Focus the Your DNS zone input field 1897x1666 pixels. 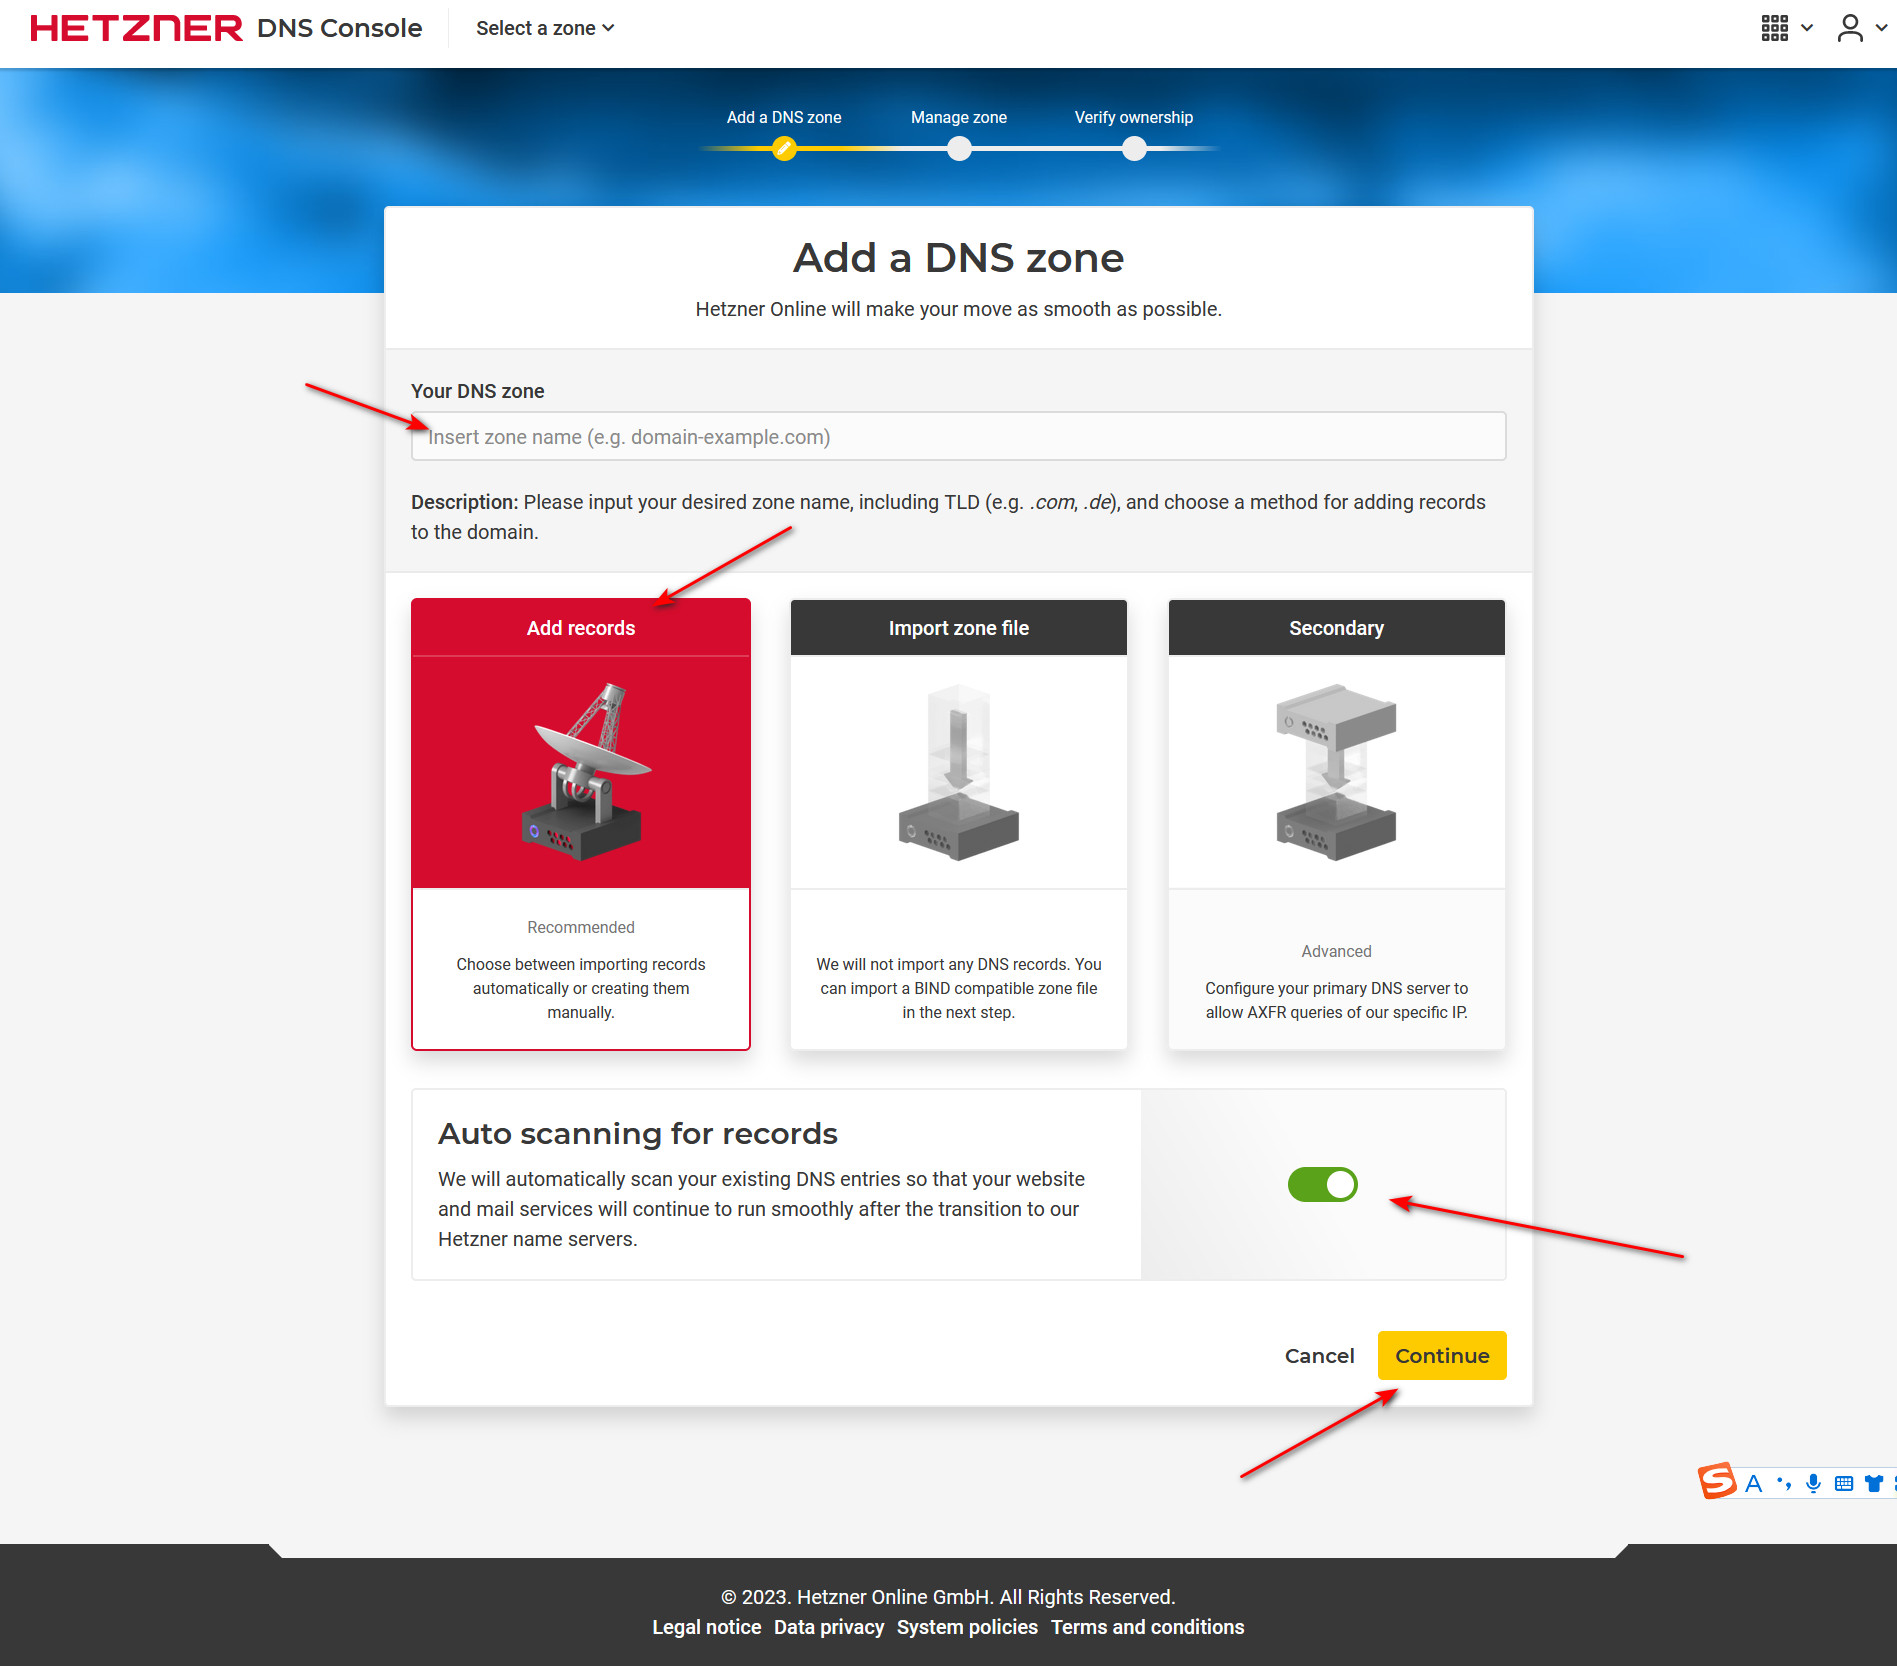tap(958, 437)
